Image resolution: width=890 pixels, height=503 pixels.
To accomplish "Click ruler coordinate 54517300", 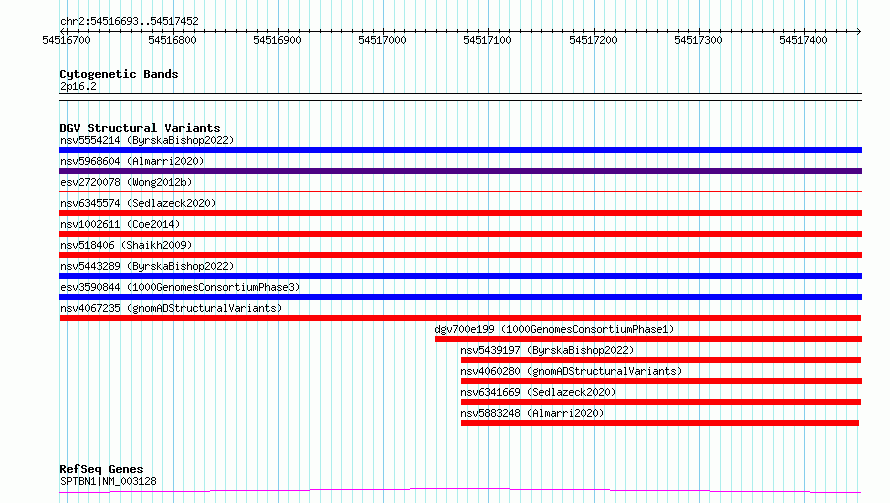I will (698, 40).
